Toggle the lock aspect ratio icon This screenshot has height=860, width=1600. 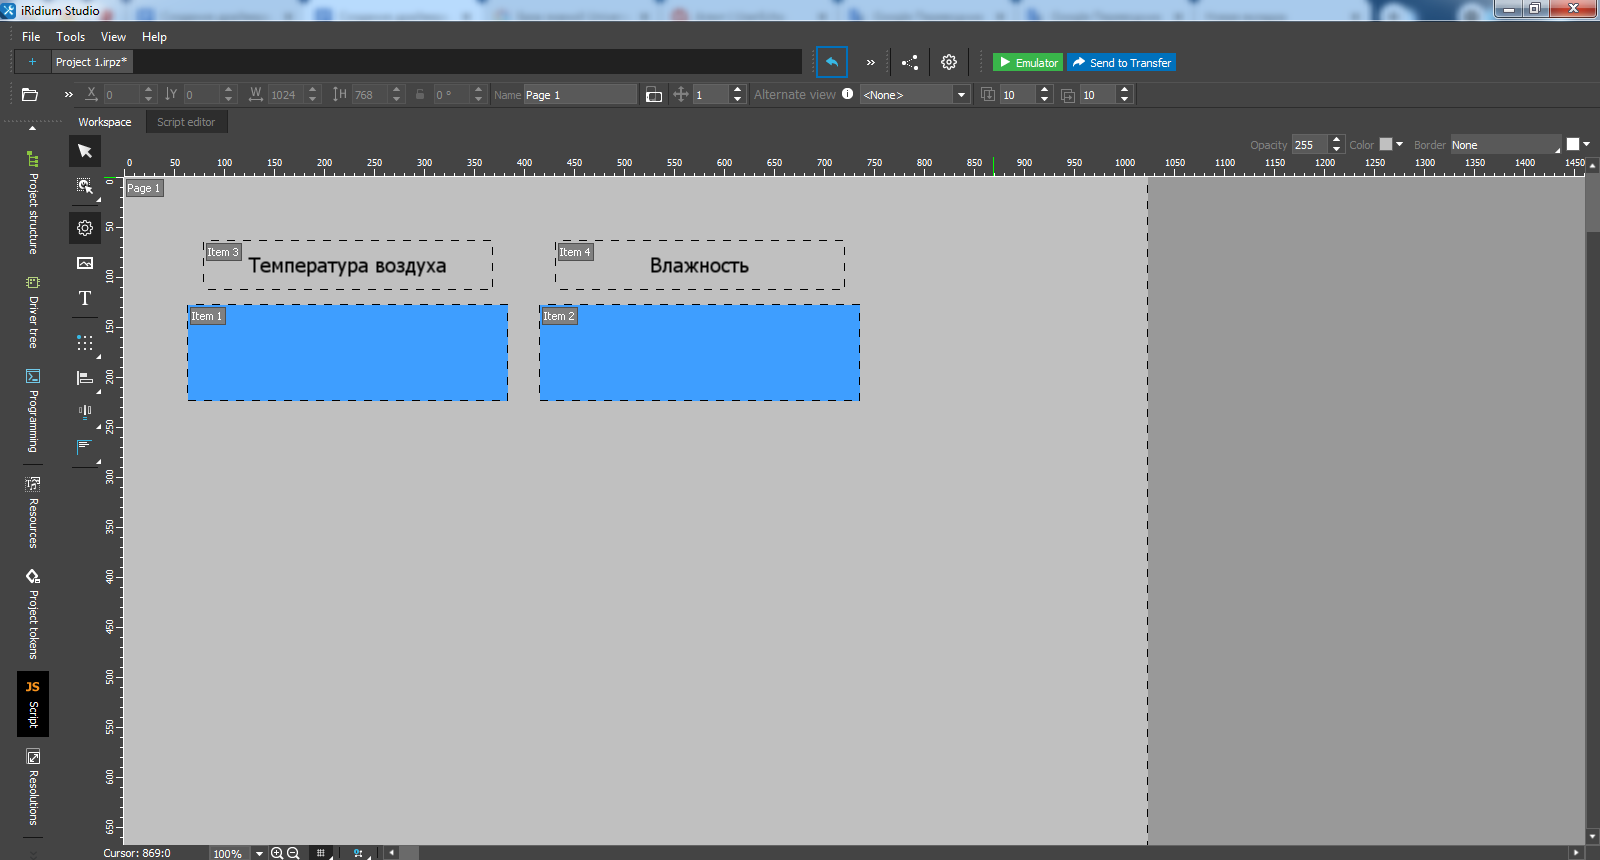420,95
